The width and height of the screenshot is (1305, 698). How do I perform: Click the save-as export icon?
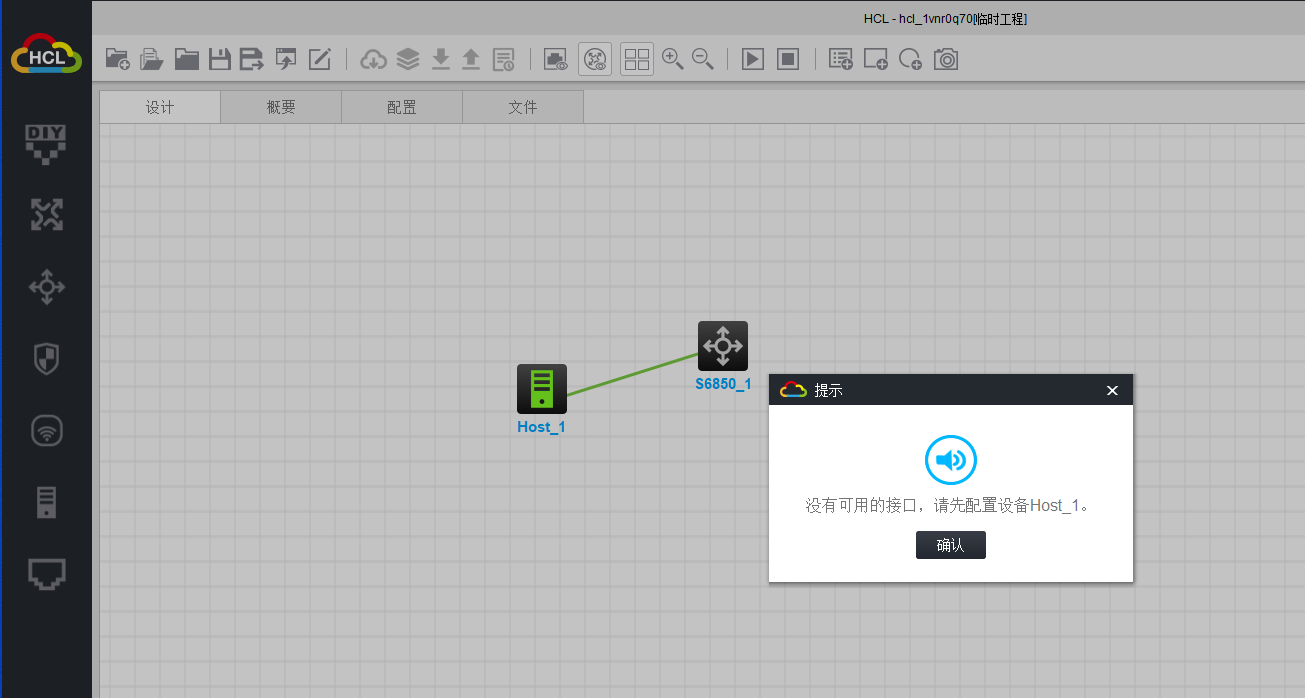click(x=252, y=59)
